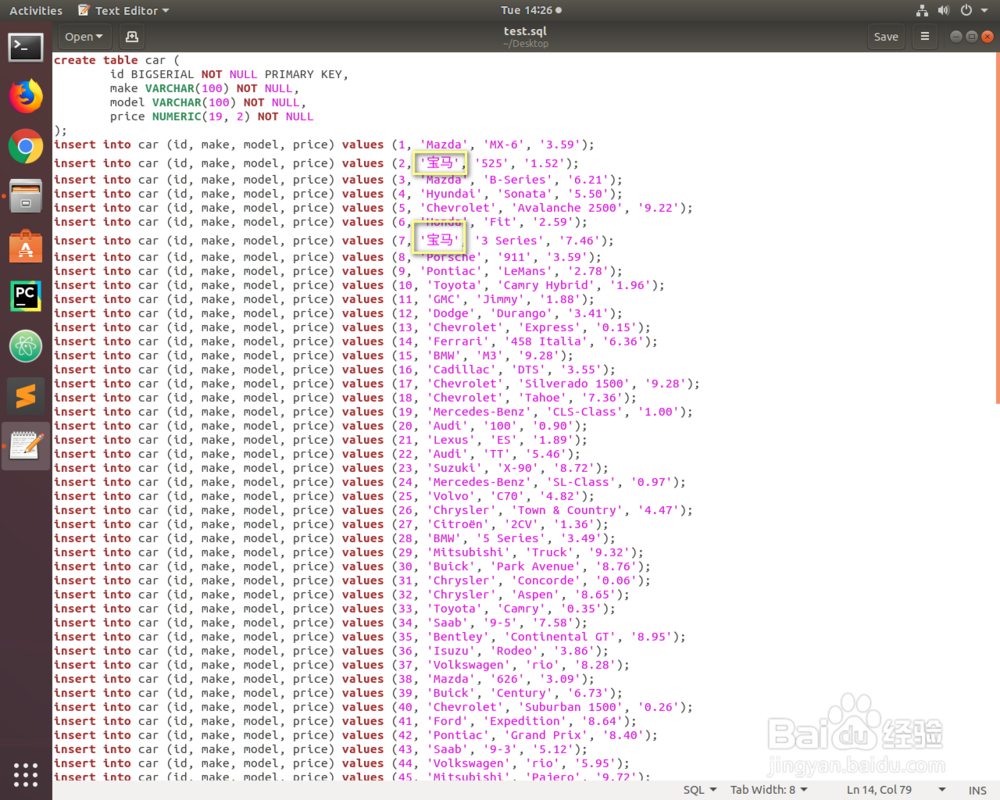Click 'Continental GT' in the Bentley row
The width and height of the screenshot is (1000, 800).
coord(560,637)
